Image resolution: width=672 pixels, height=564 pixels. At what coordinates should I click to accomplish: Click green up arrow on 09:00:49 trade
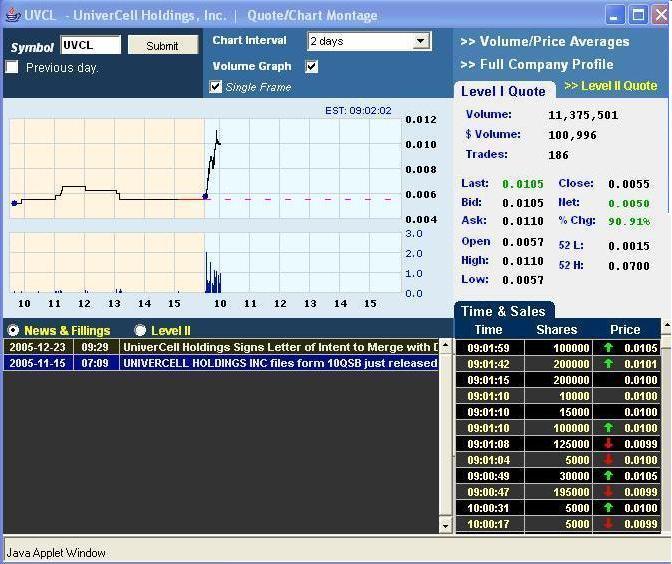pos(608,476)
